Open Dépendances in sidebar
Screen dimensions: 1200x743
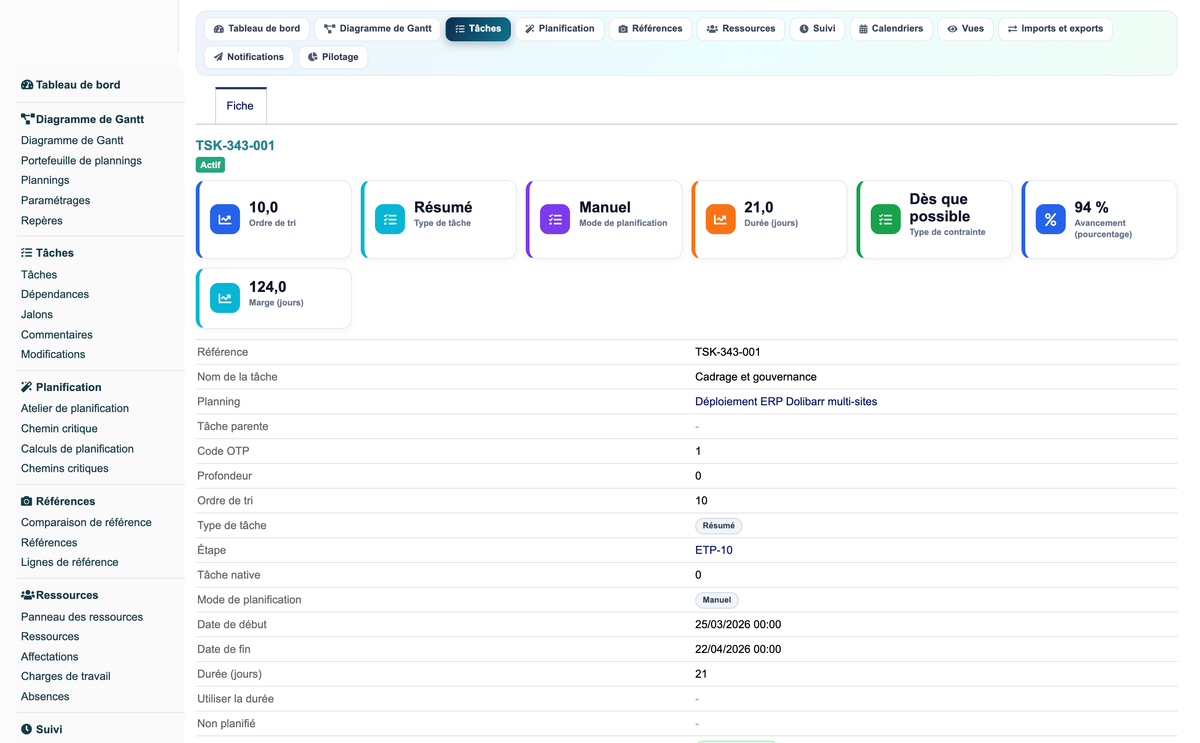(x=55, y=295)
